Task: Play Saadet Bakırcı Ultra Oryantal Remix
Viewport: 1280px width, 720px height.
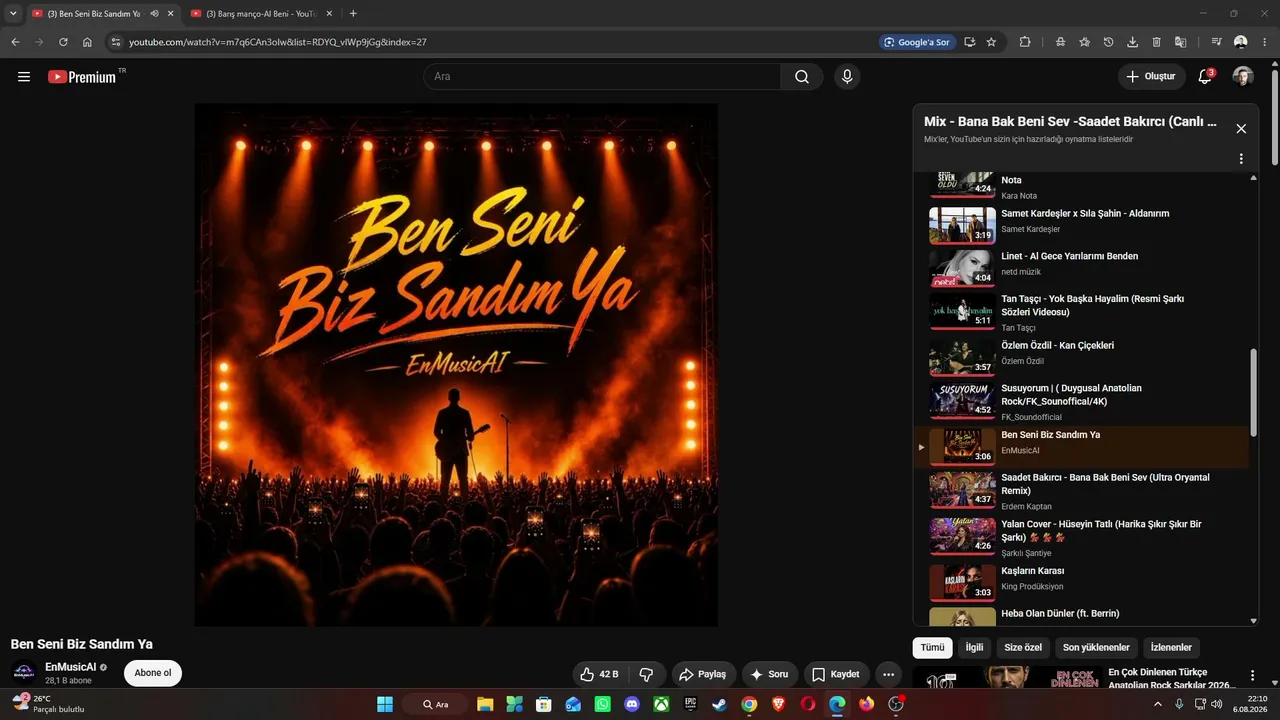Action: coord(1084,491)
